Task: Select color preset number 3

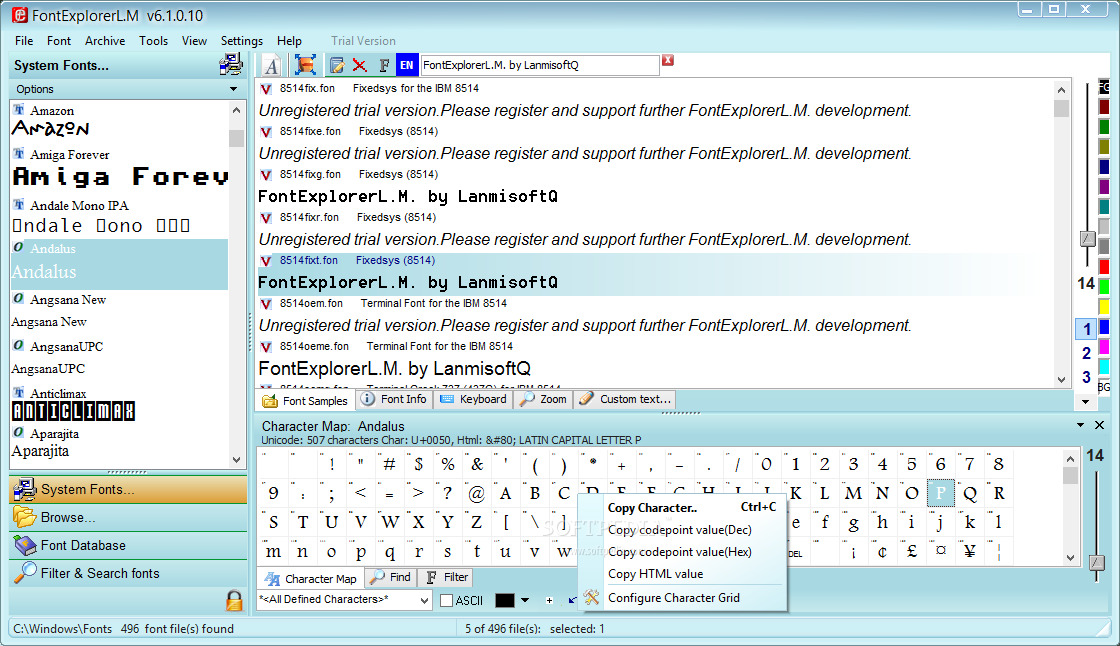Action: click(x=1086, y=377)
